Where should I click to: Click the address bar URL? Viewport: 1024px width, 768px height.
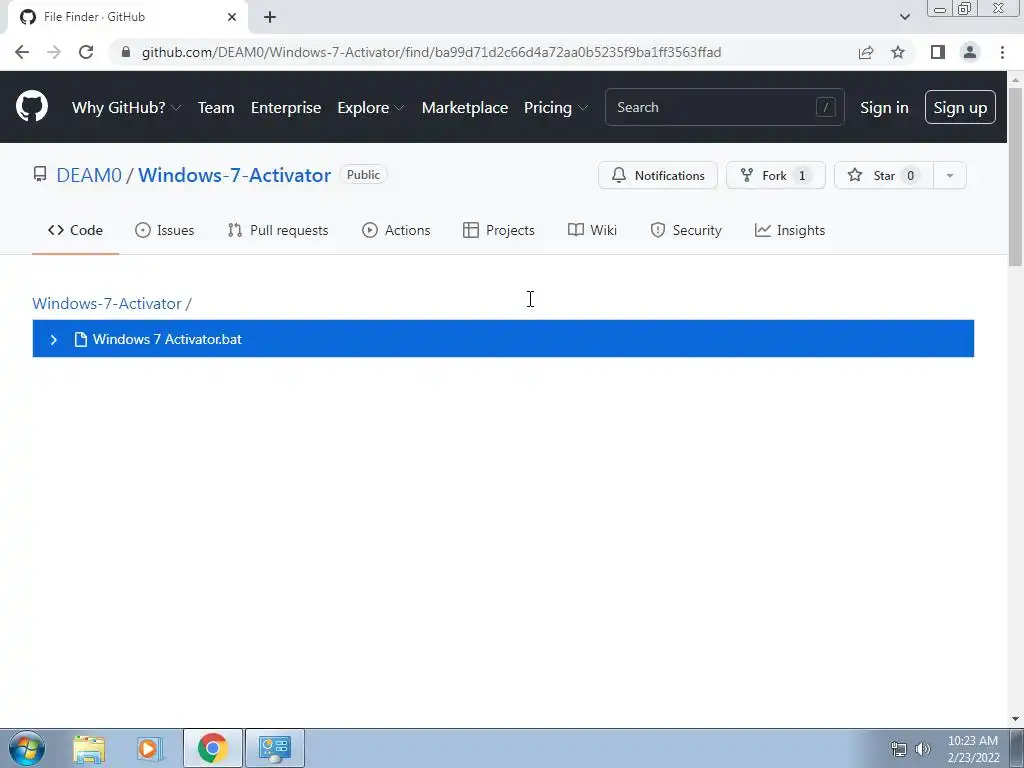pos(431,52)
